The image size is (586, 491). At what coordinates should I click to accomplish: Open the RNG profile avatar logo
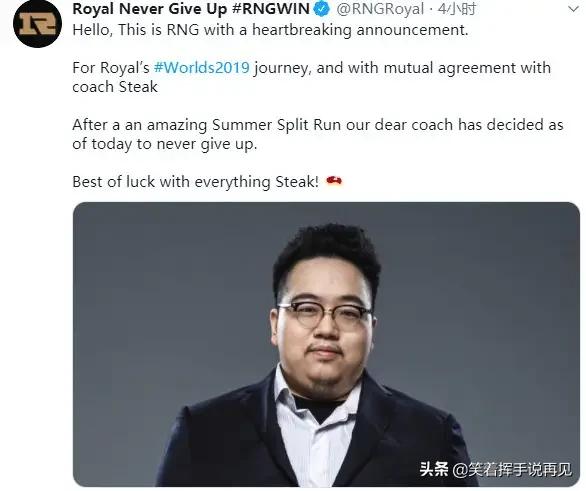[37, 24]
